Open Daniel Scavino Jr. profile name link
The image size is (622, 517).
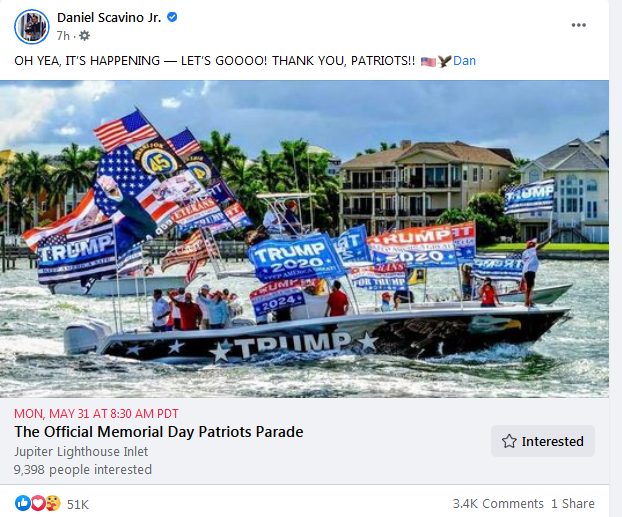[109, 17]
